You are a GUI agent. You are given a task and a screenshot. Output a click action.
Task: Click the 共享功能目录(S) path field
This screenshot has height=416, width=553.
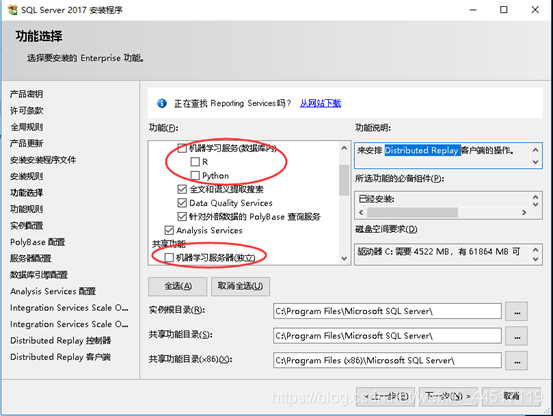point(387,336)
